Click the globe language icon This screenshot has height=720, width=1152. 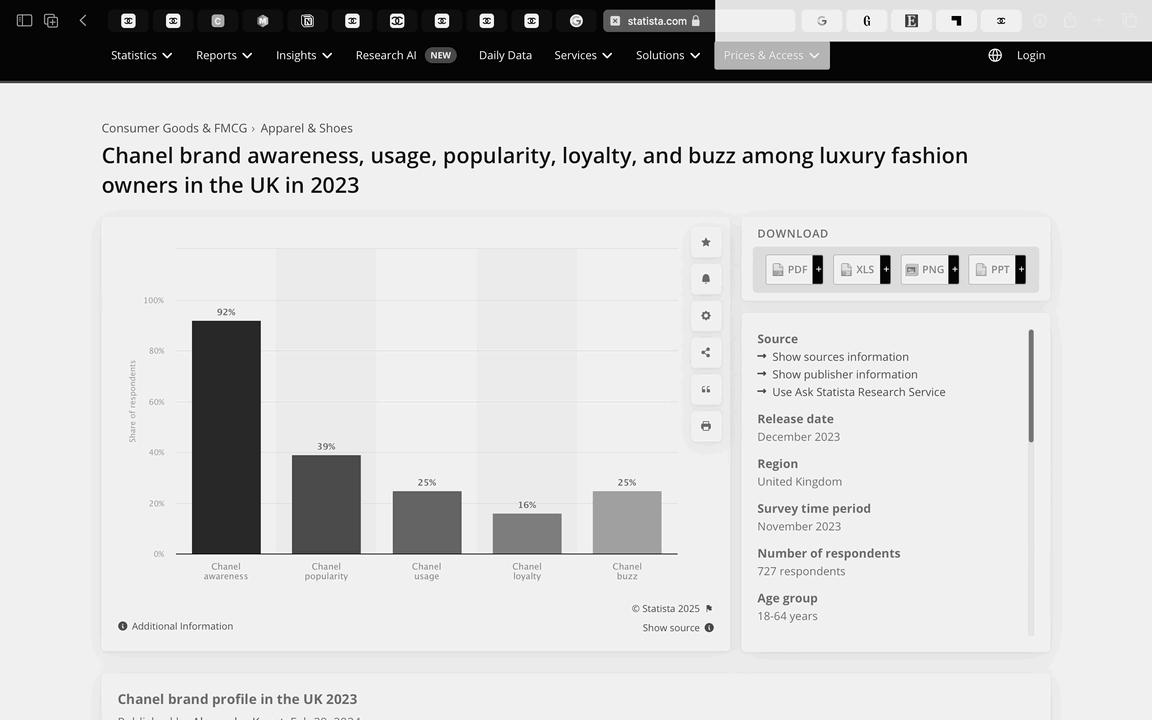coord(995,55)
